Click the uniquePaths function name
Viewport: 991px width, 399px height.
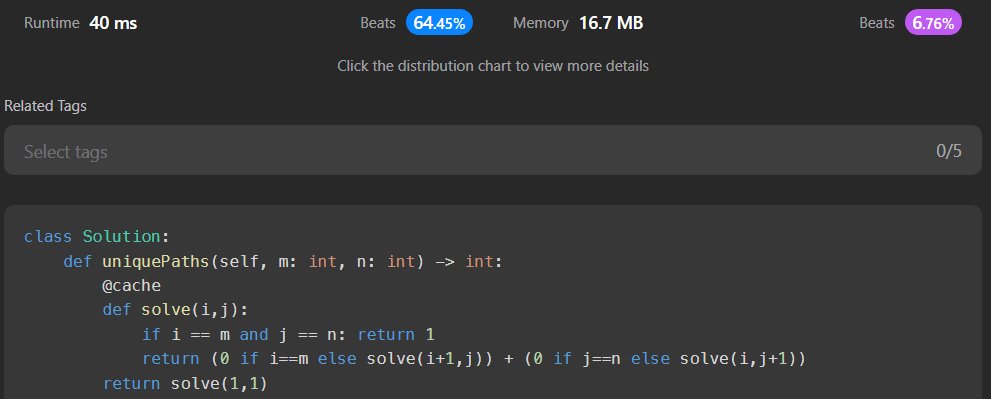coord(155,261)
